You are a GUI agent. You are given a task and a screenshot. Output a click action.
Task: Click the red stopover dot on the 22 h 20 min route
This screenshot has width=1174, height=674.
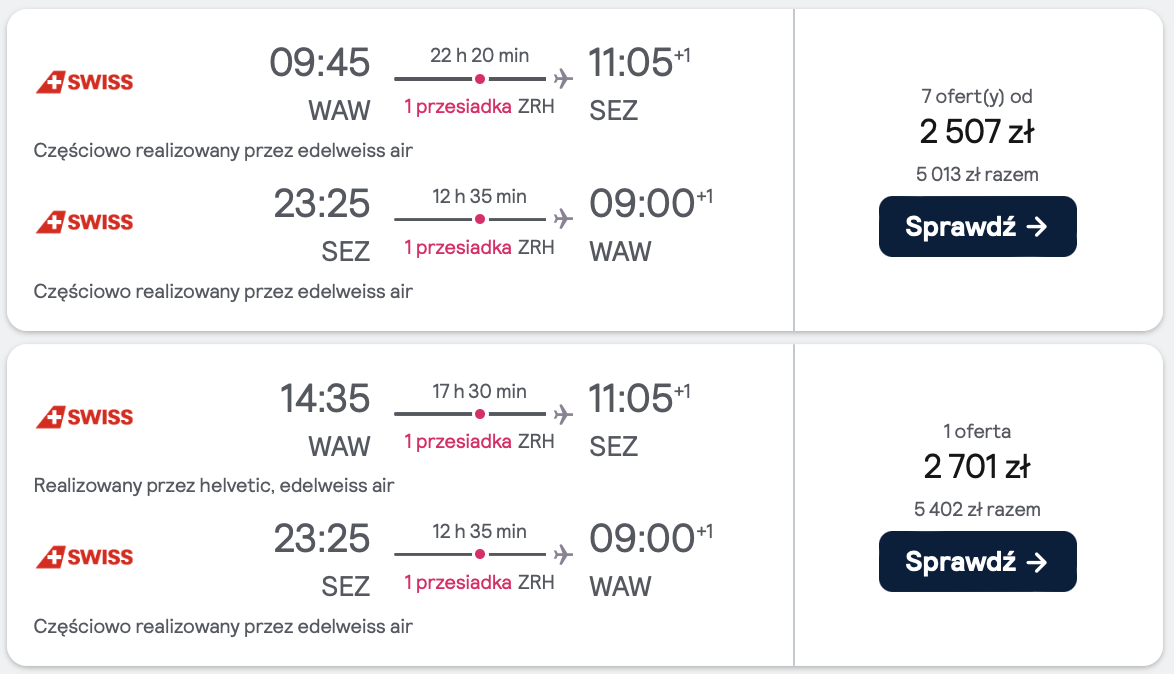tap(480, 78)
